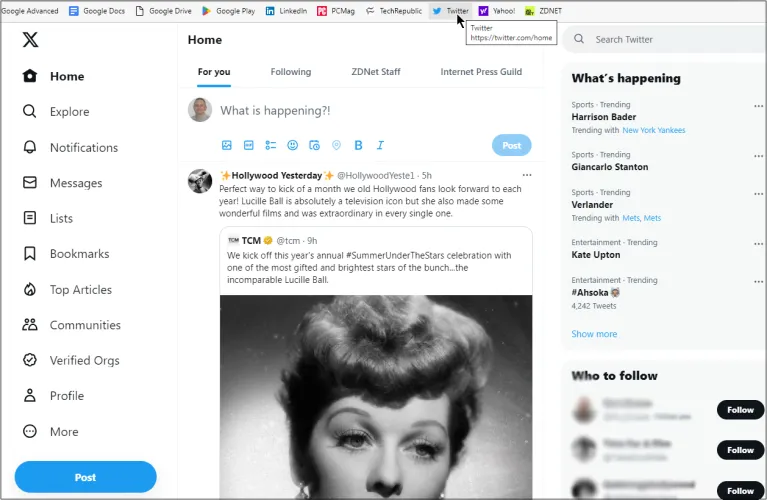767x500 pixels.
Task: Open the LinkedIn bookmark in browser bar
Action: [x=286, y=11]
